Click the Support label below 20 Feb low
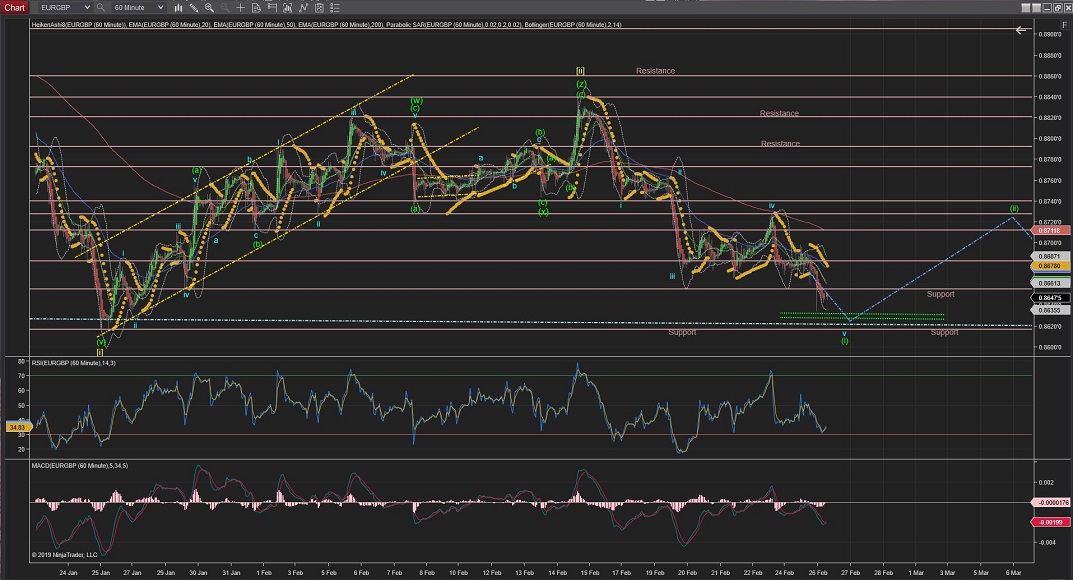The image size is (1073, 580). 682,332
